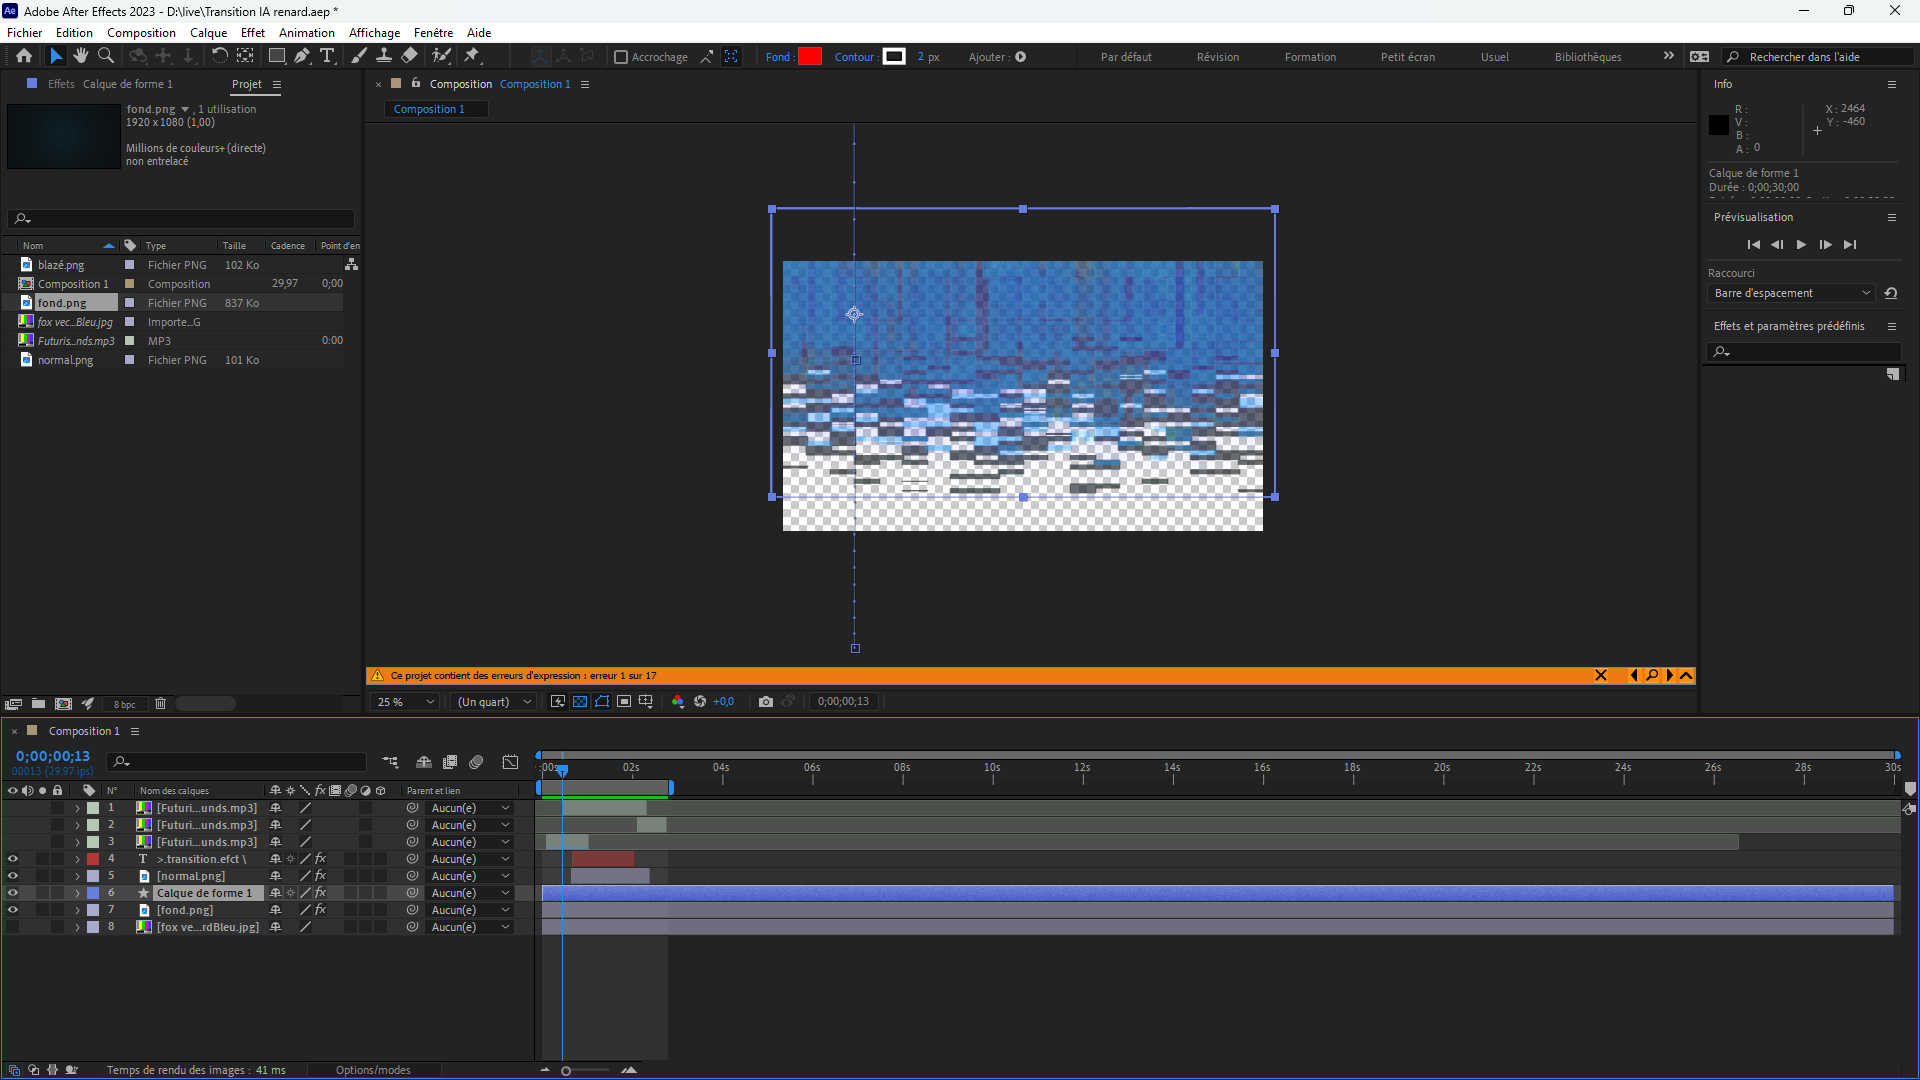
Task: Select the Formation workspace
Action: tap(1310, 57)
